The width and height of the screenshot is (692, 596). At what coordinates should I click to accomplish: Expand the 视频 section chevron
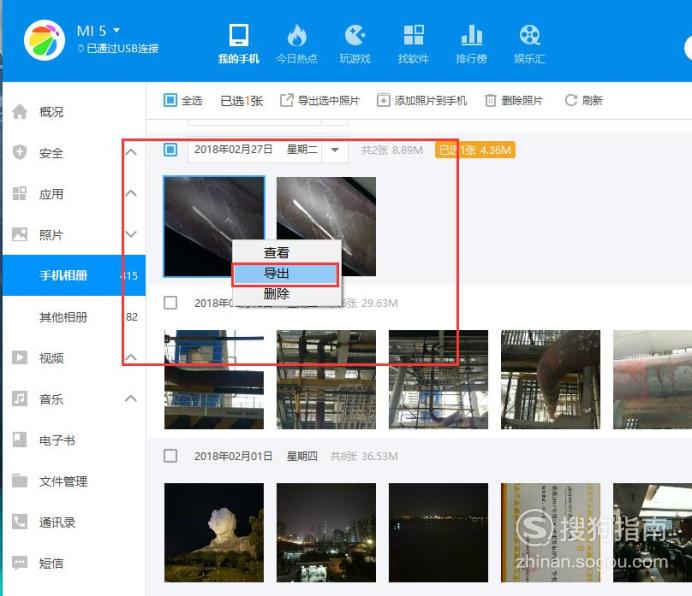131,357
